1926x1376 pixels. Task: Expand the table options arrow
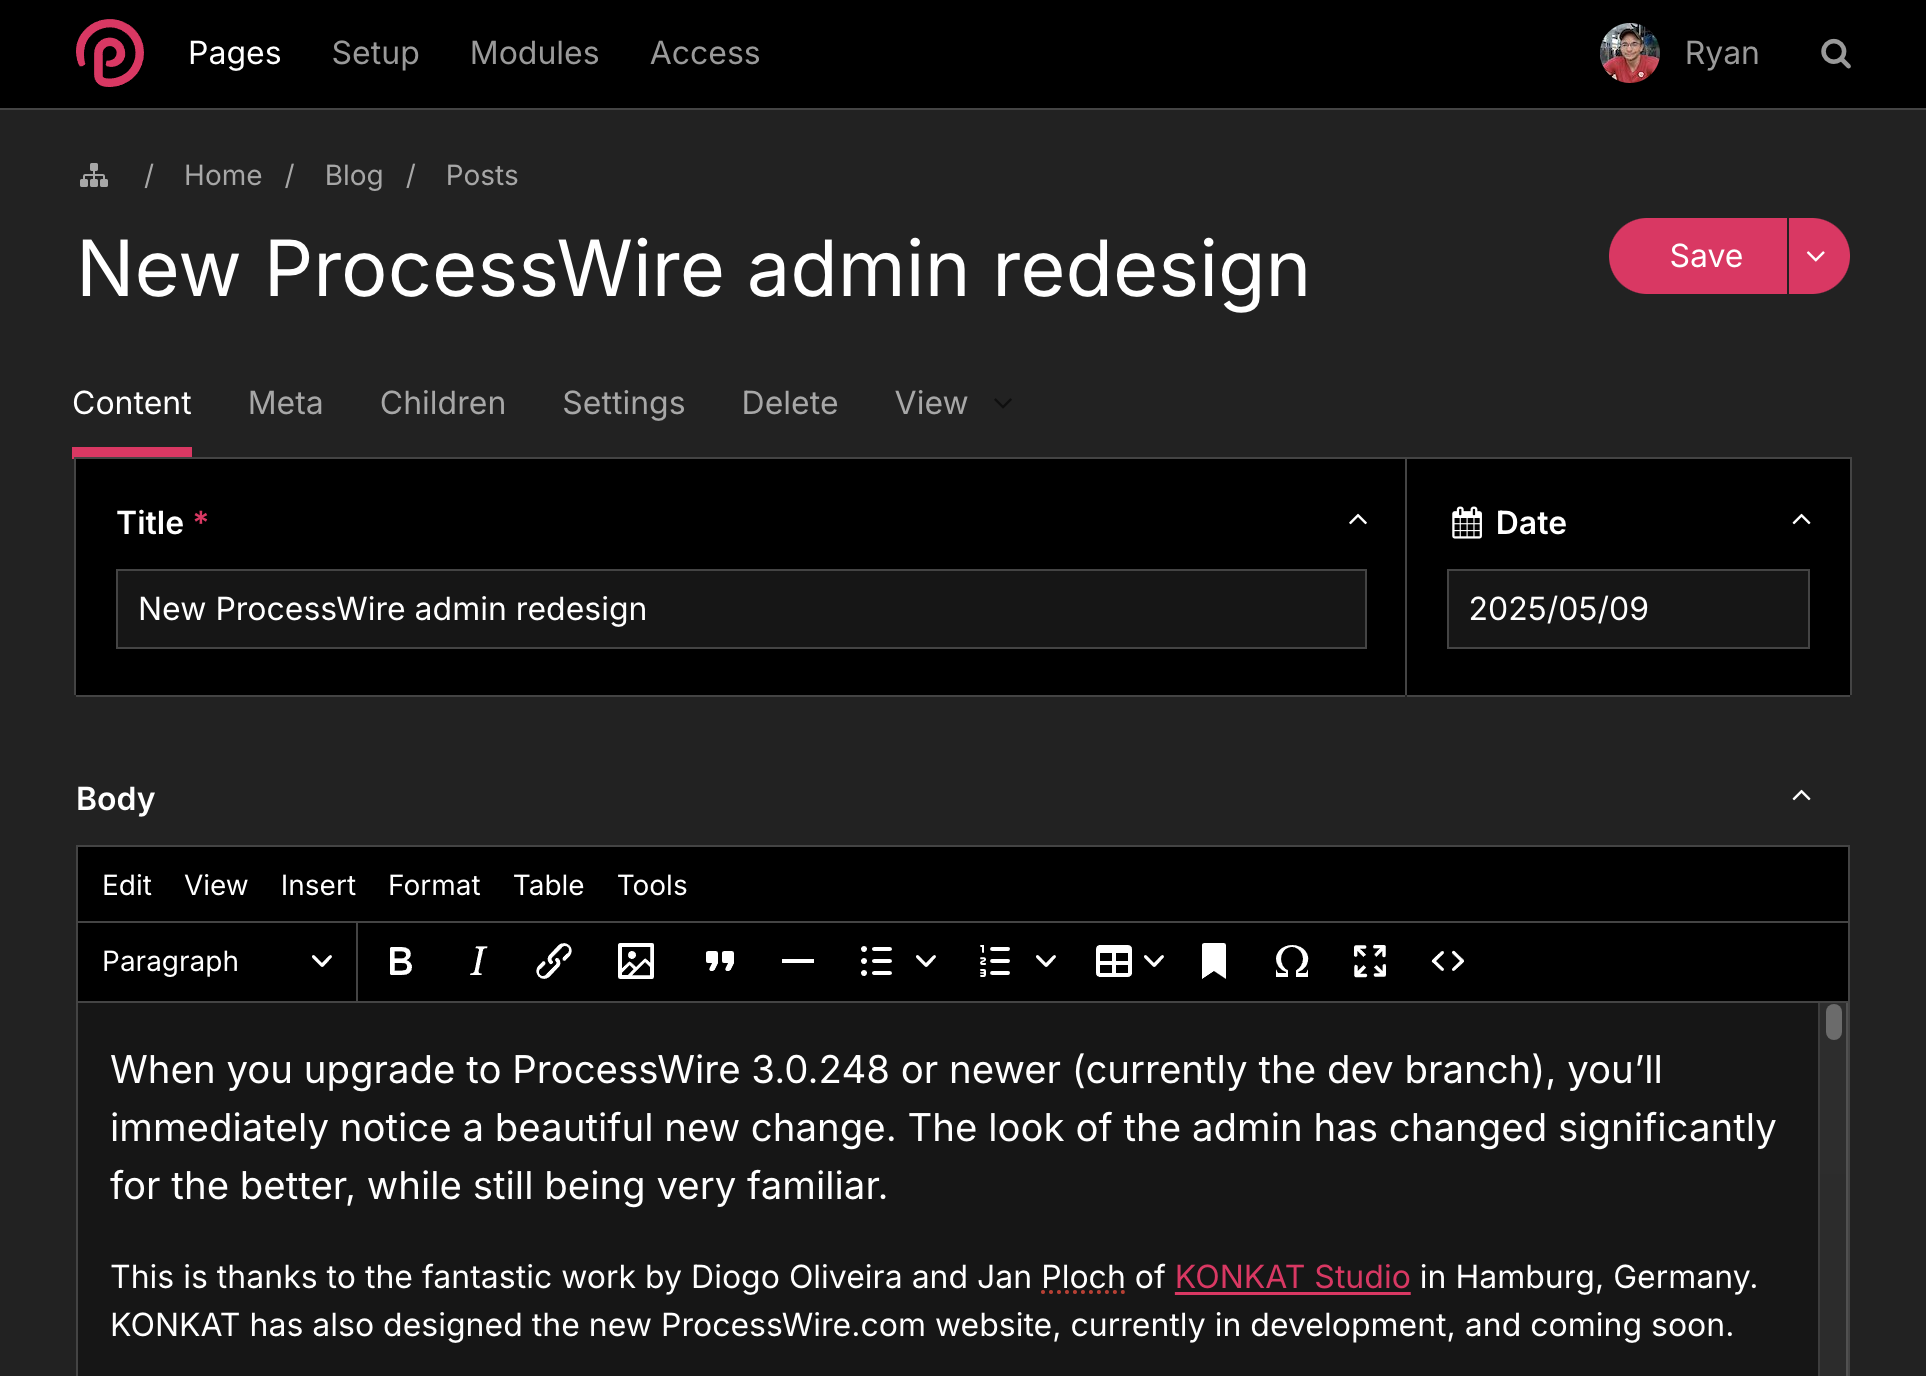pos(1154,961)
